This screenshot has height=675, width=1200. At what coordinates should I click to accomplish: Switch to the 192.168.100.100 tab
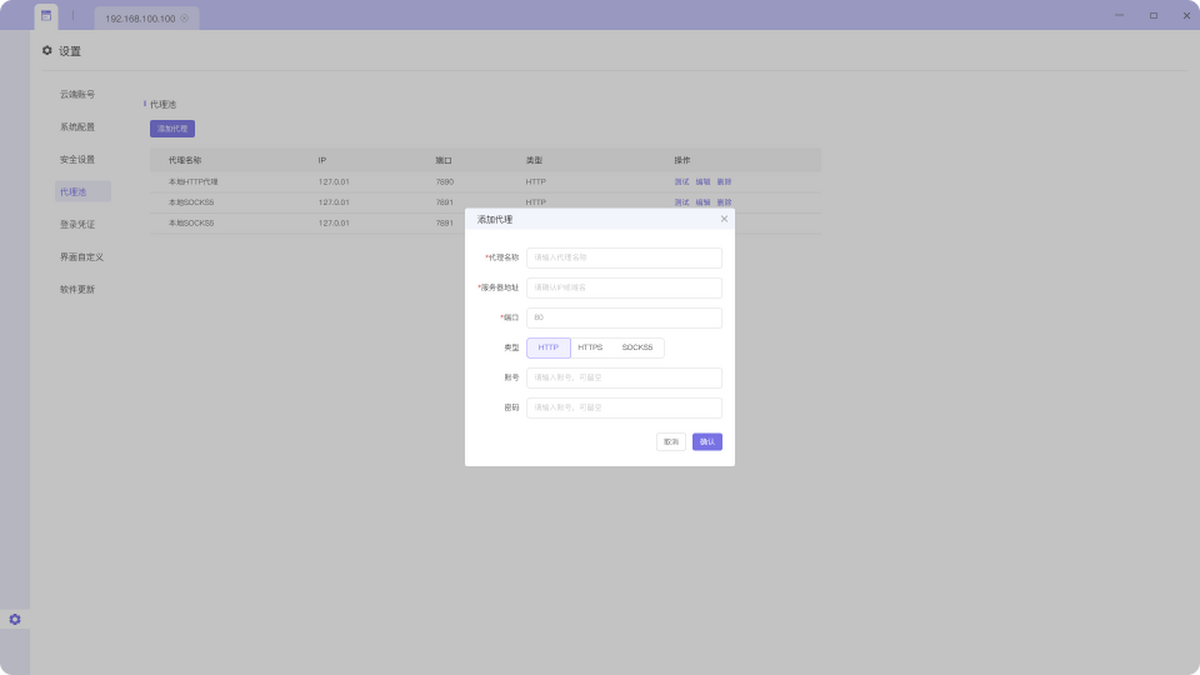(139, 19)
